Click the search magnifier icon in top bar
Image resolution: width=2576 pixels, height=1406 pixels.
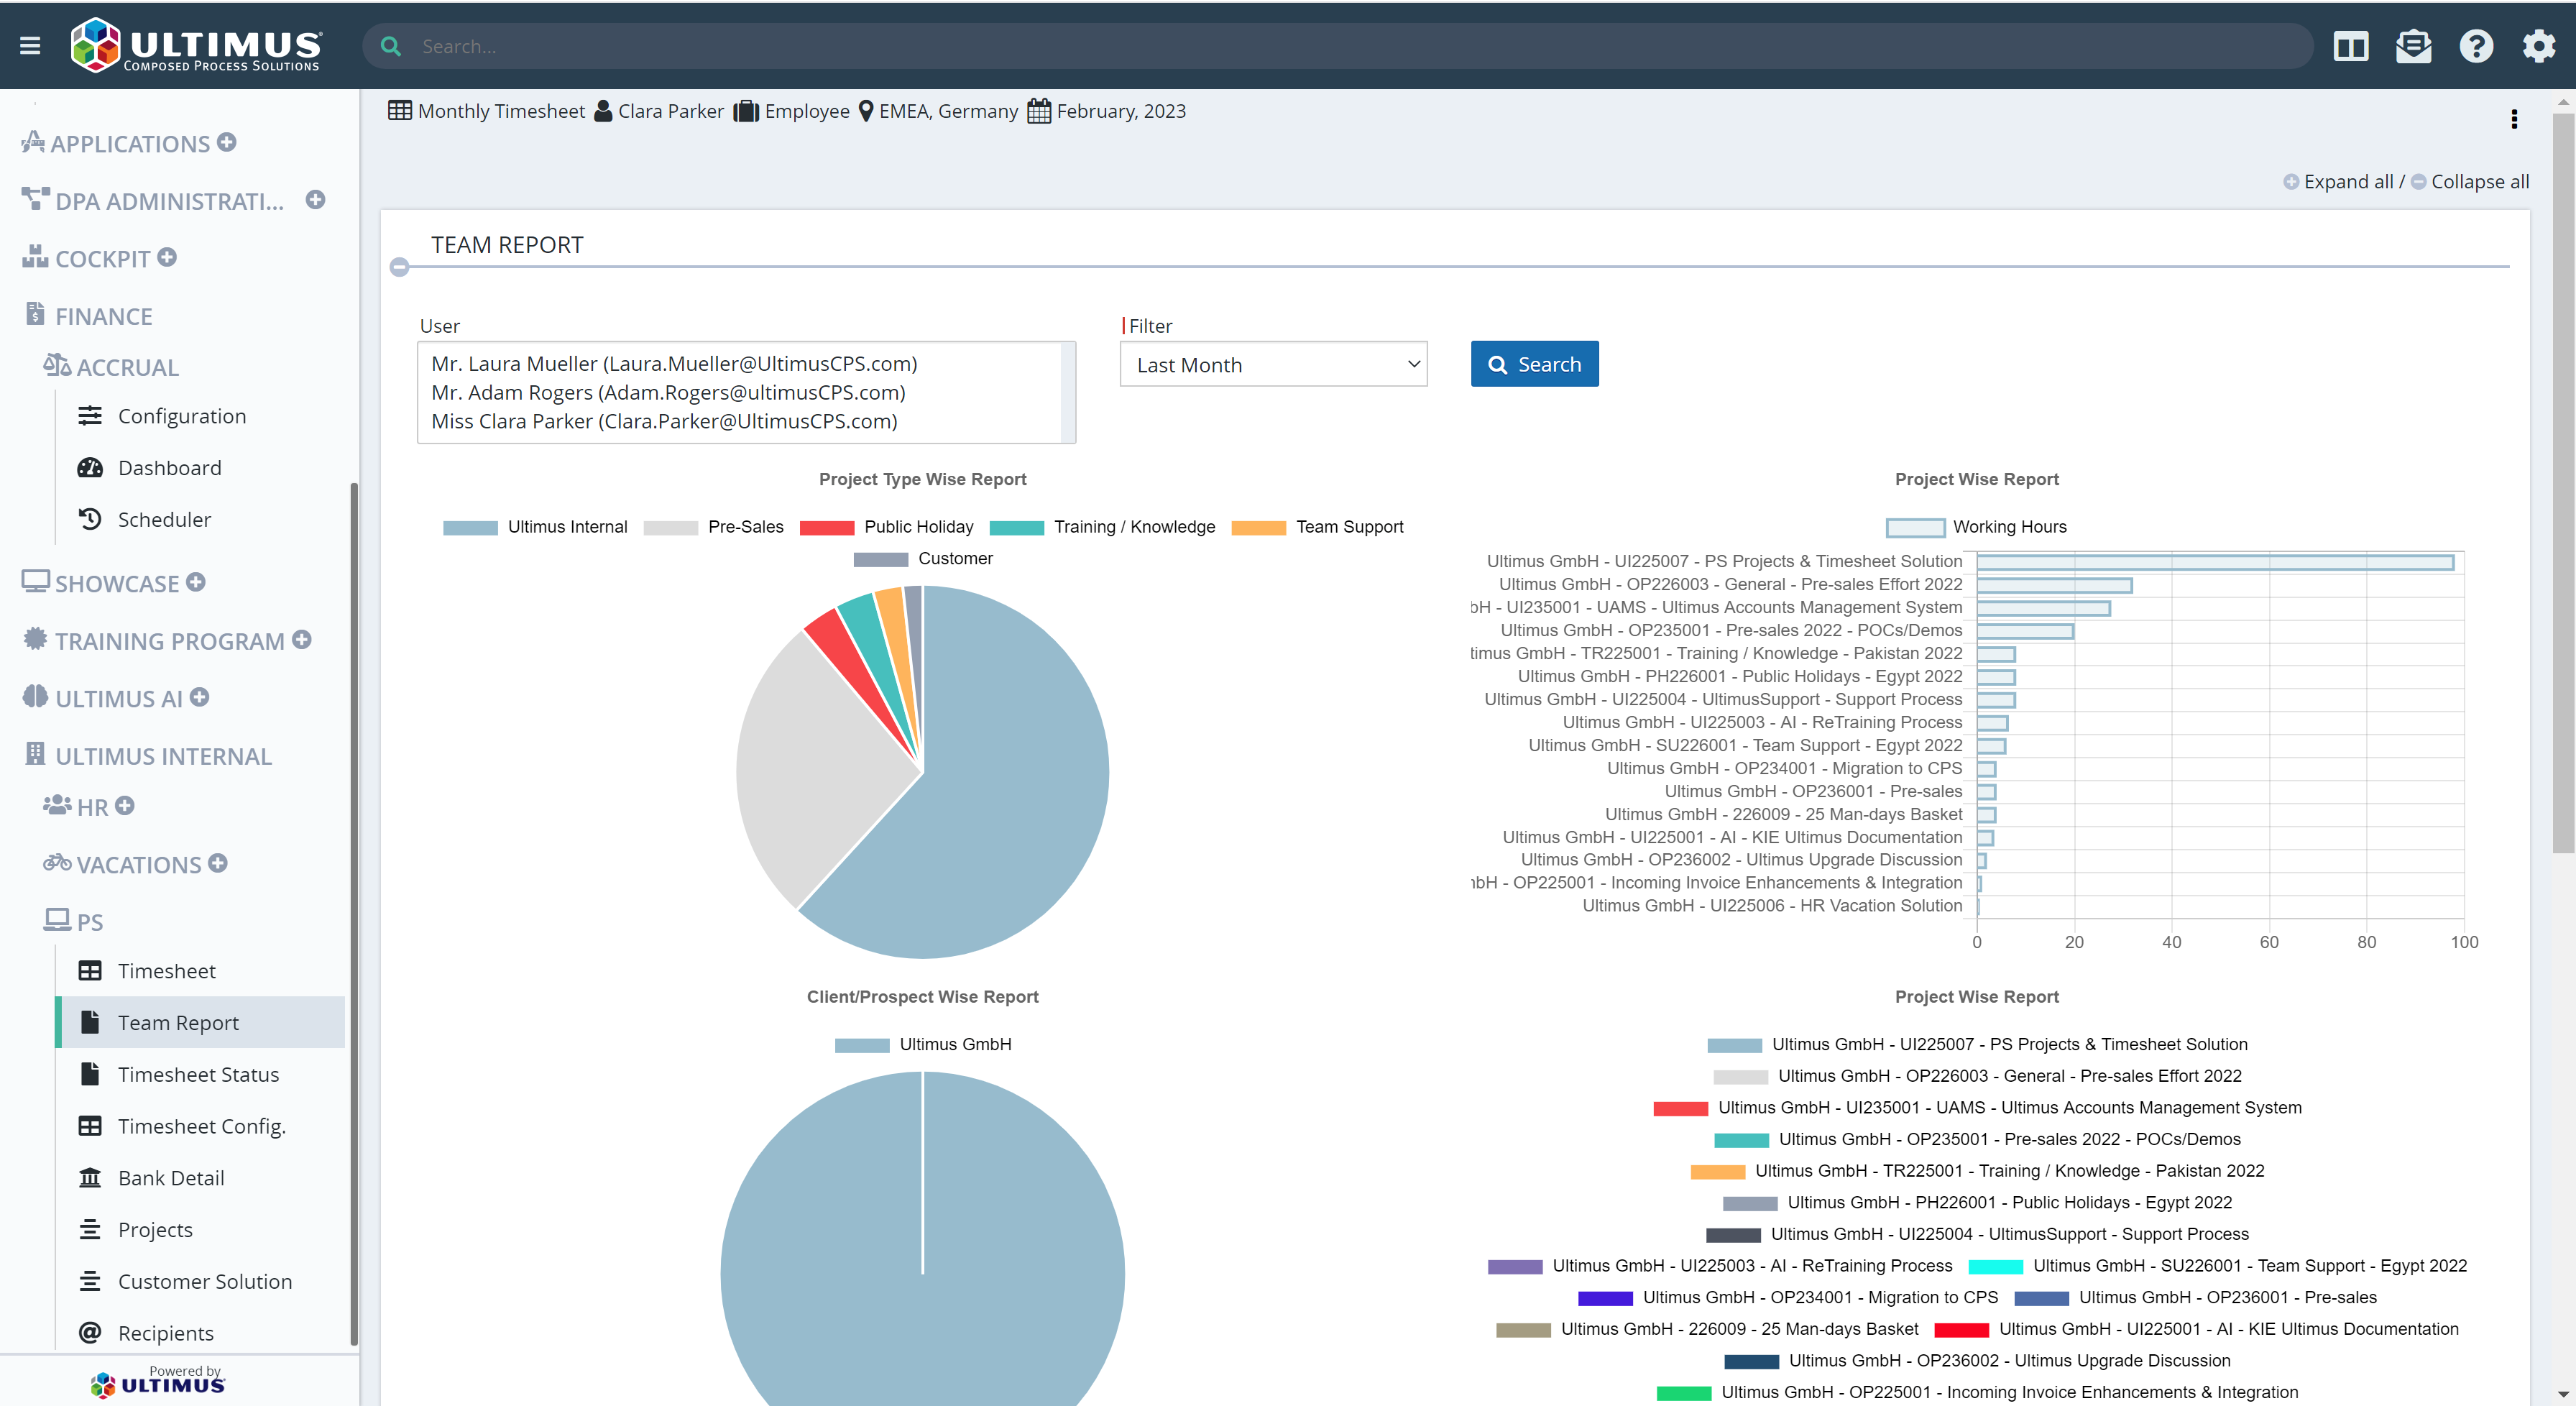[391, 46]
